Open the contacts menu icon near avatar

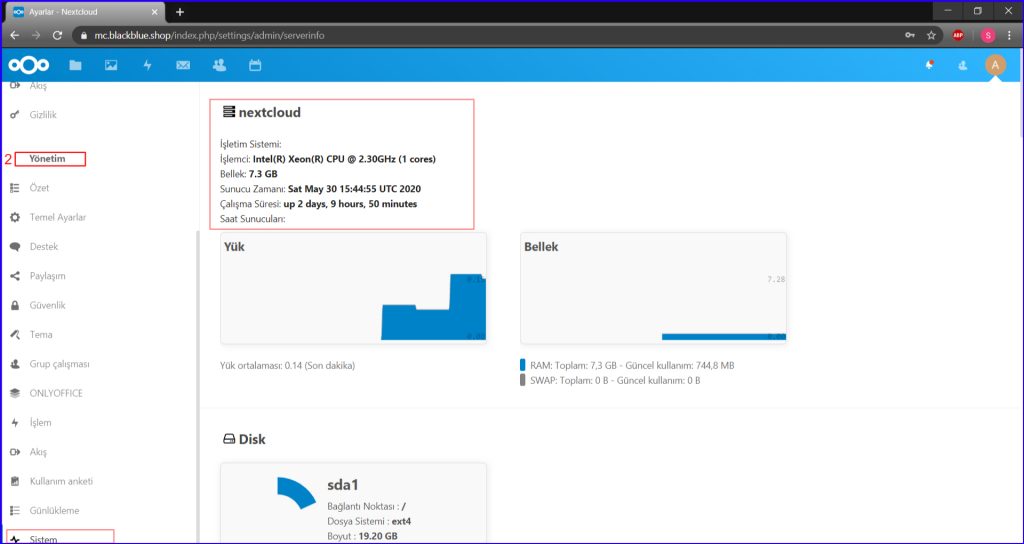tap(963, 65)
